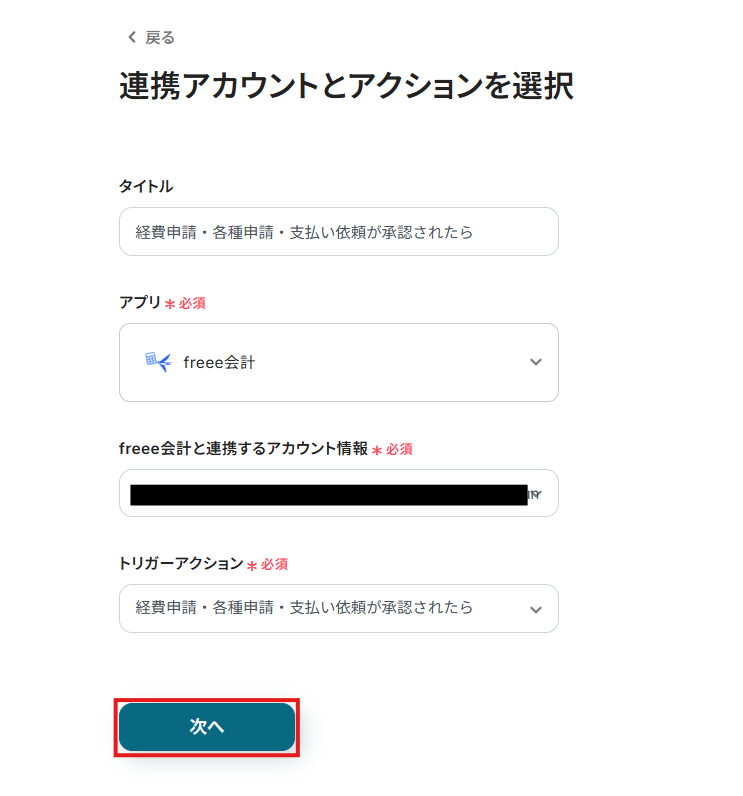
Task: Click the red asterisk beside アプリ
Action: [170, 303]
